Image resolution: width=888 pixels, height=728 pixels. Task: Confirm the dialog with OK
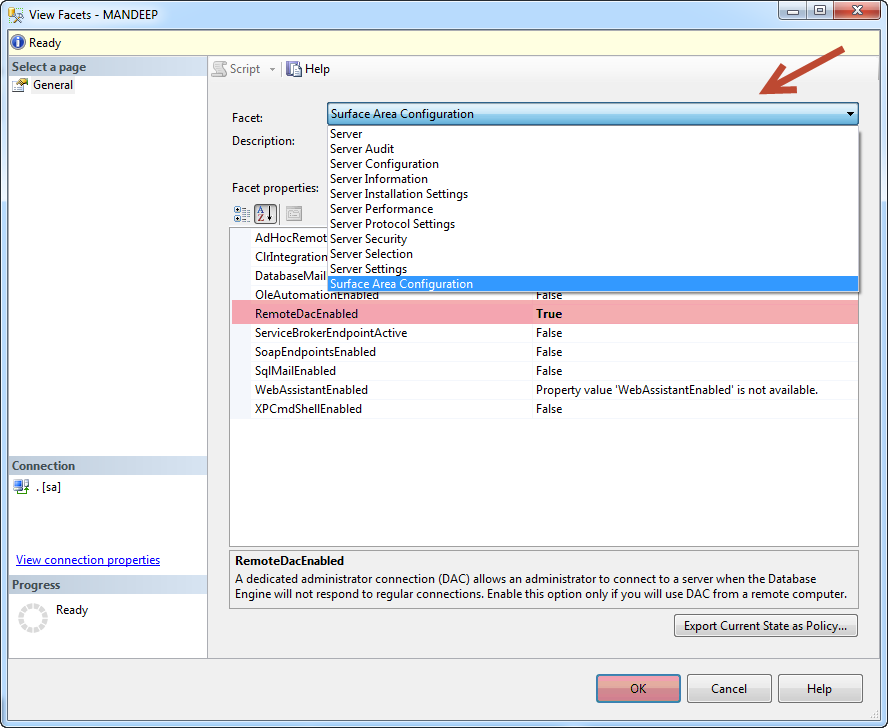point(638,689)
